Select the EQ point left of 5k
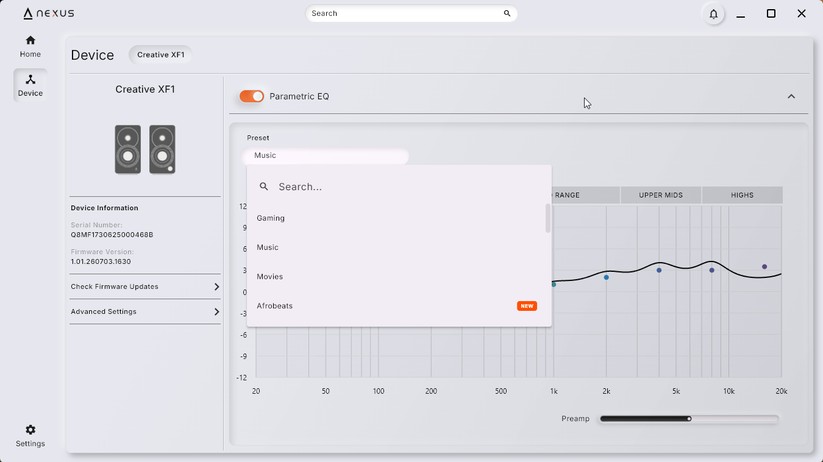 [659, 270]
